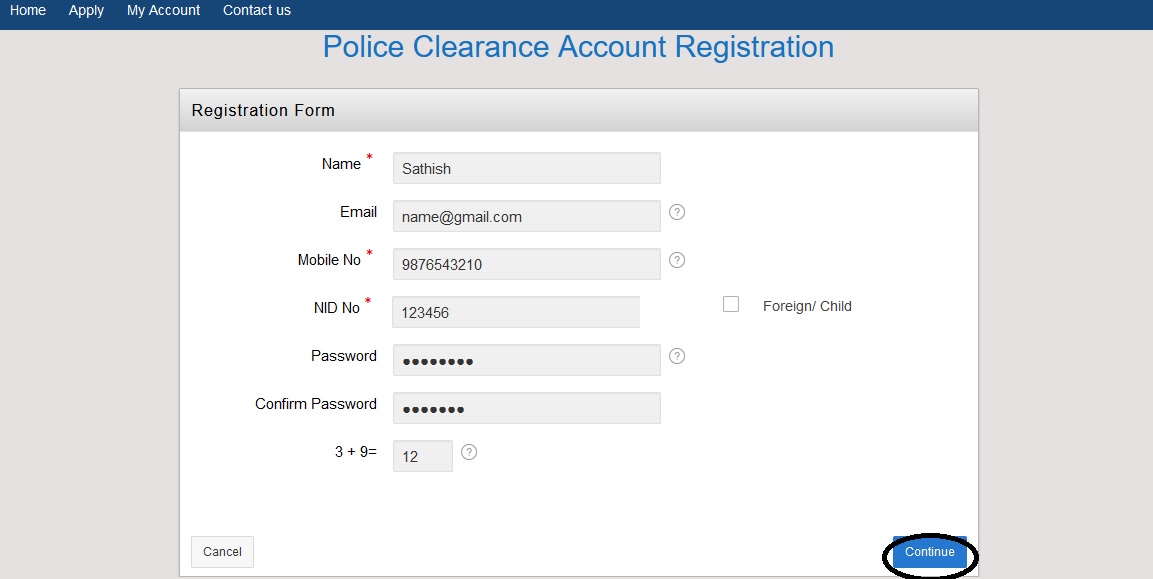This screenshot has width=1153, height=579.
Task: Click the NID No input field
Action: (516, 312)
